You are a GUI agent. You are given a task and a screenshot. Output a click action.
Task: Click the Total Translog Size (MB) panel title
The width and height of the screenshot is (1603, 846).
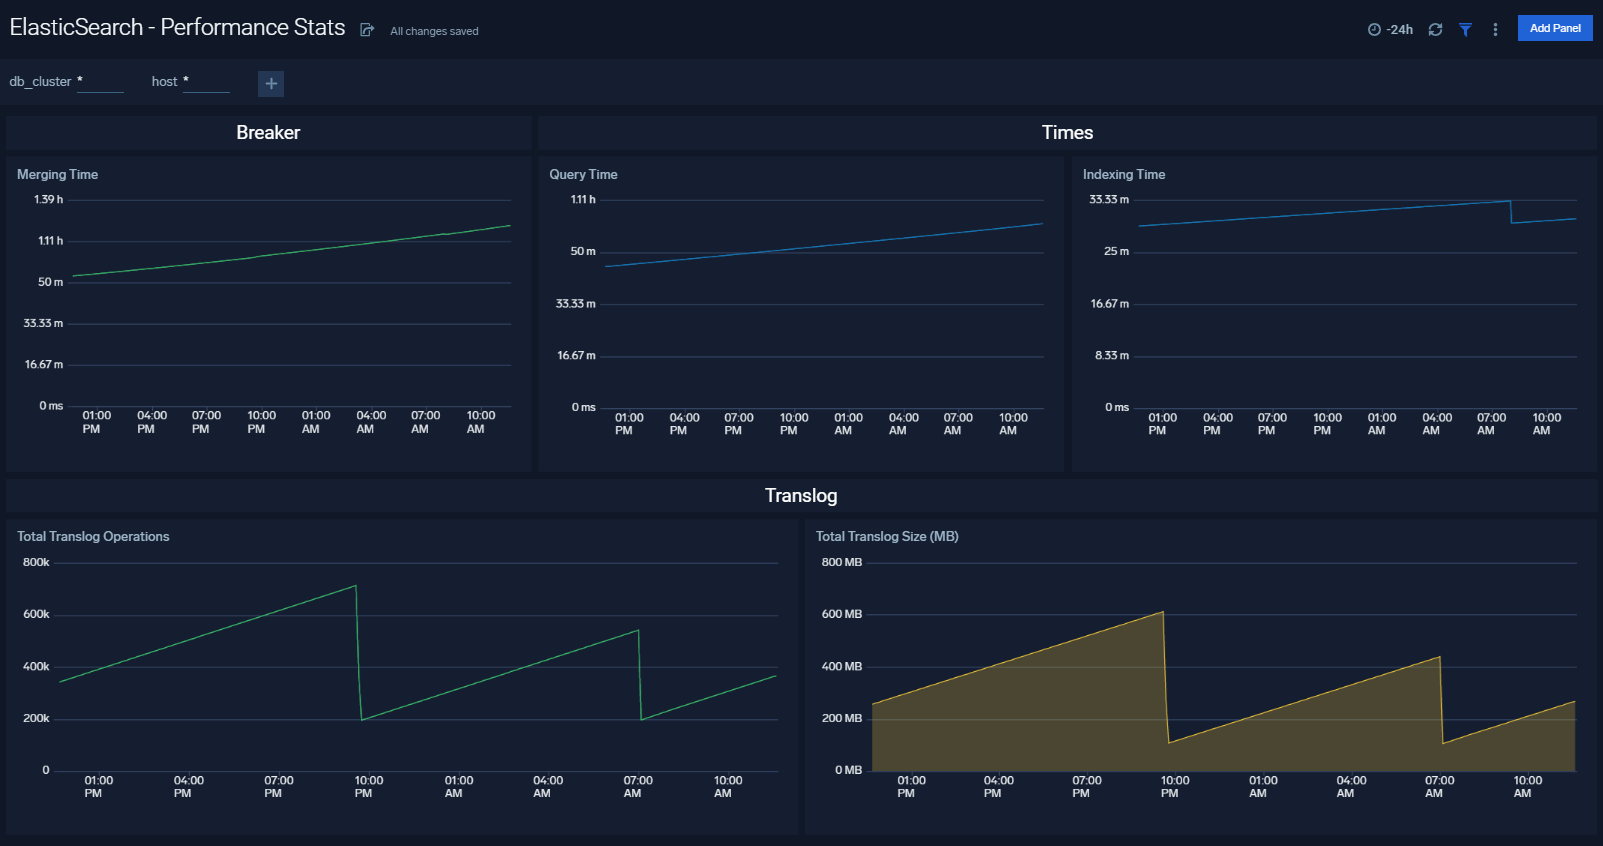[887, 537]
